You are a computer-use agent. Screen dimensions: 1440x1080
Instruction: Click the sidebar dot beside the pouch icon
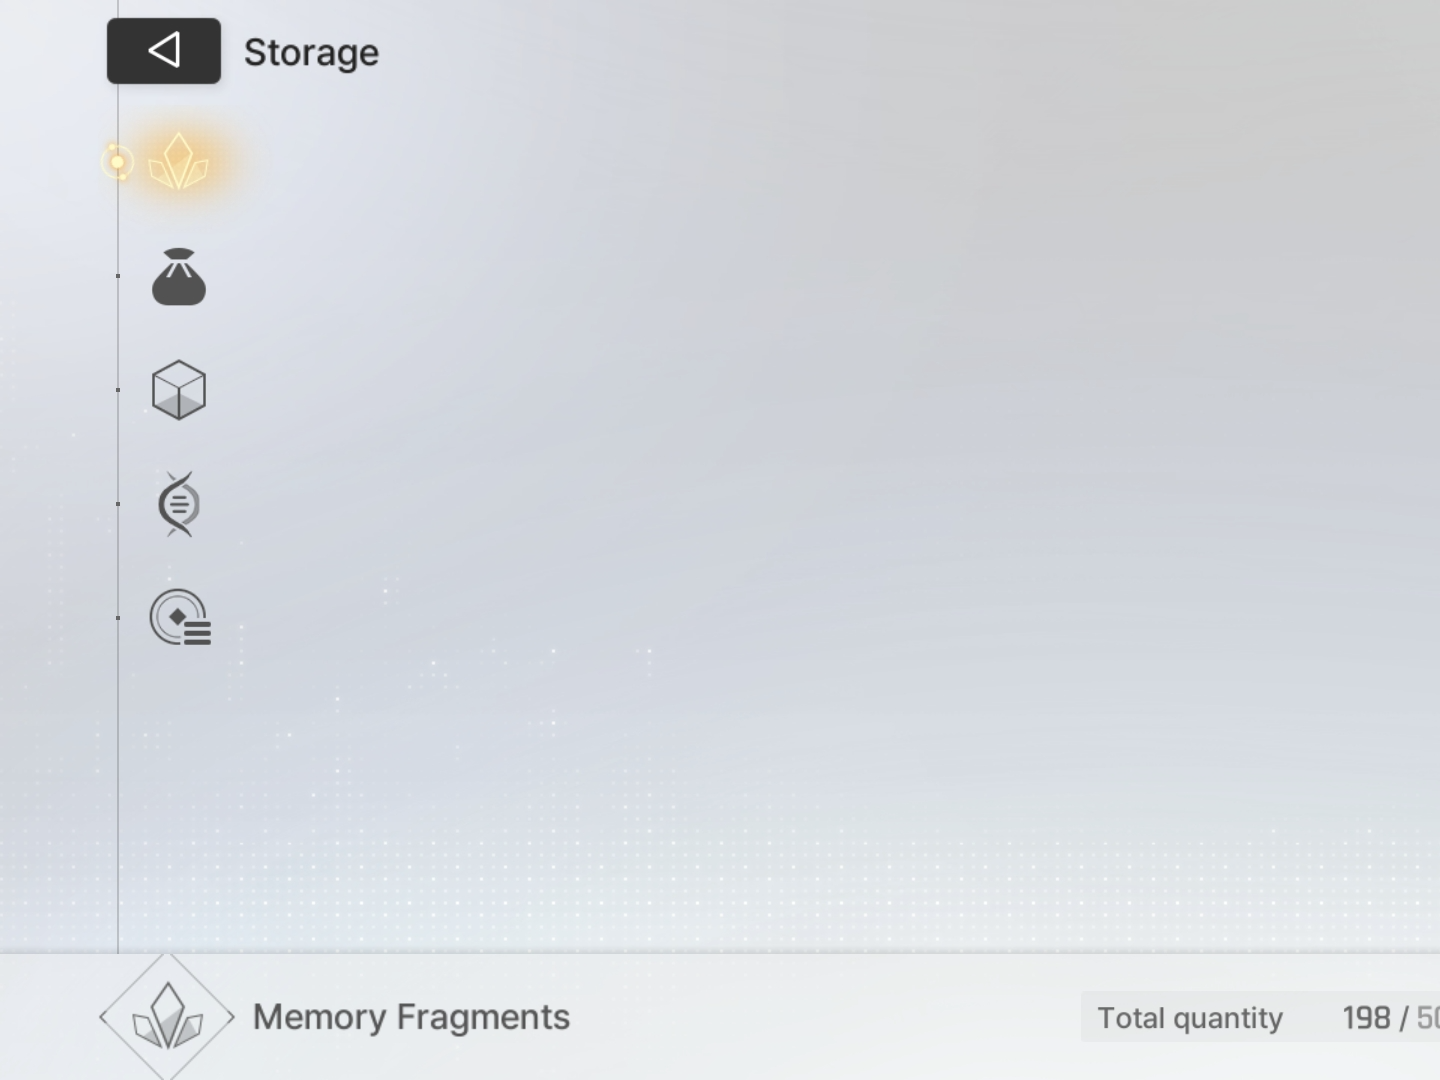[118, 276]
